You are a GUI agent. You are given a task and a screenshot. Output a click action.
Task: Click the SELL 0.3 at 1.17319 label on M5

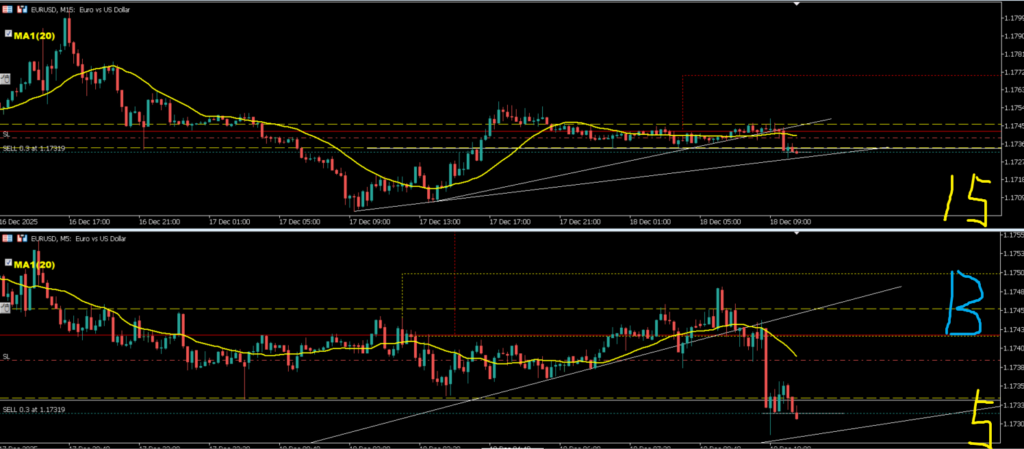click(x=34, y=410)
